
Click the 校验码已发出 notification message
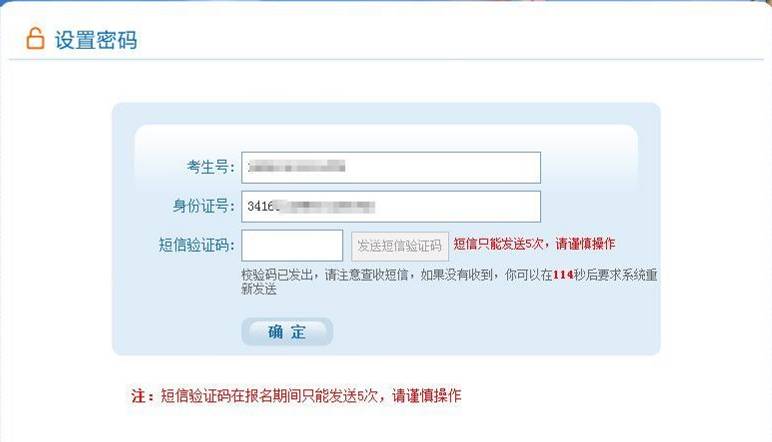coord(449,282)
